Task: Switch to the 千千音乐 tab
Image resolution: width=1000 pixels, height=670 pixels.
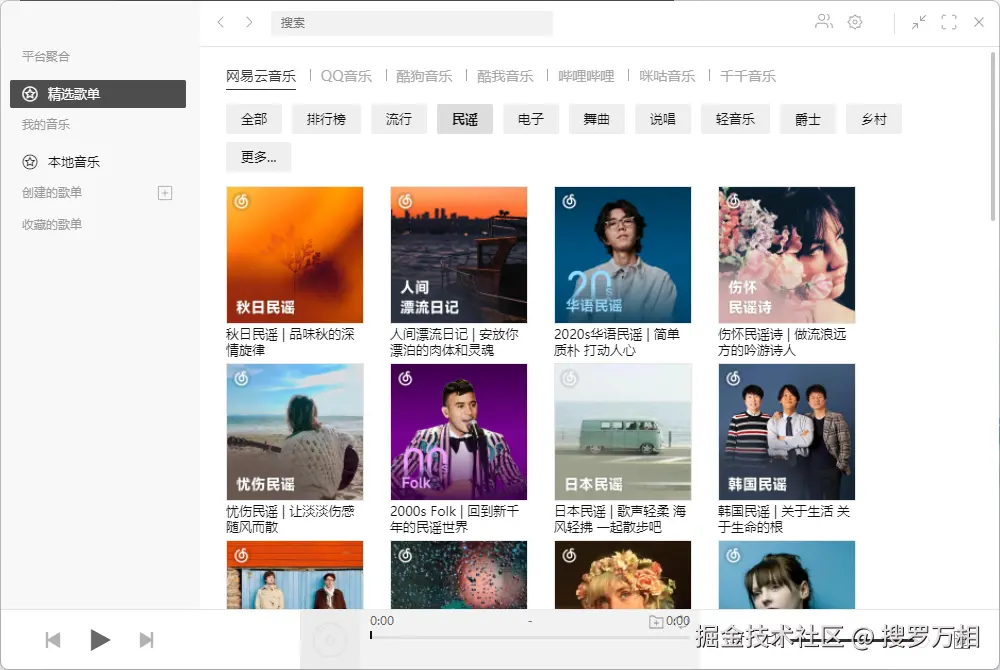Action: [x=748, y=76]
